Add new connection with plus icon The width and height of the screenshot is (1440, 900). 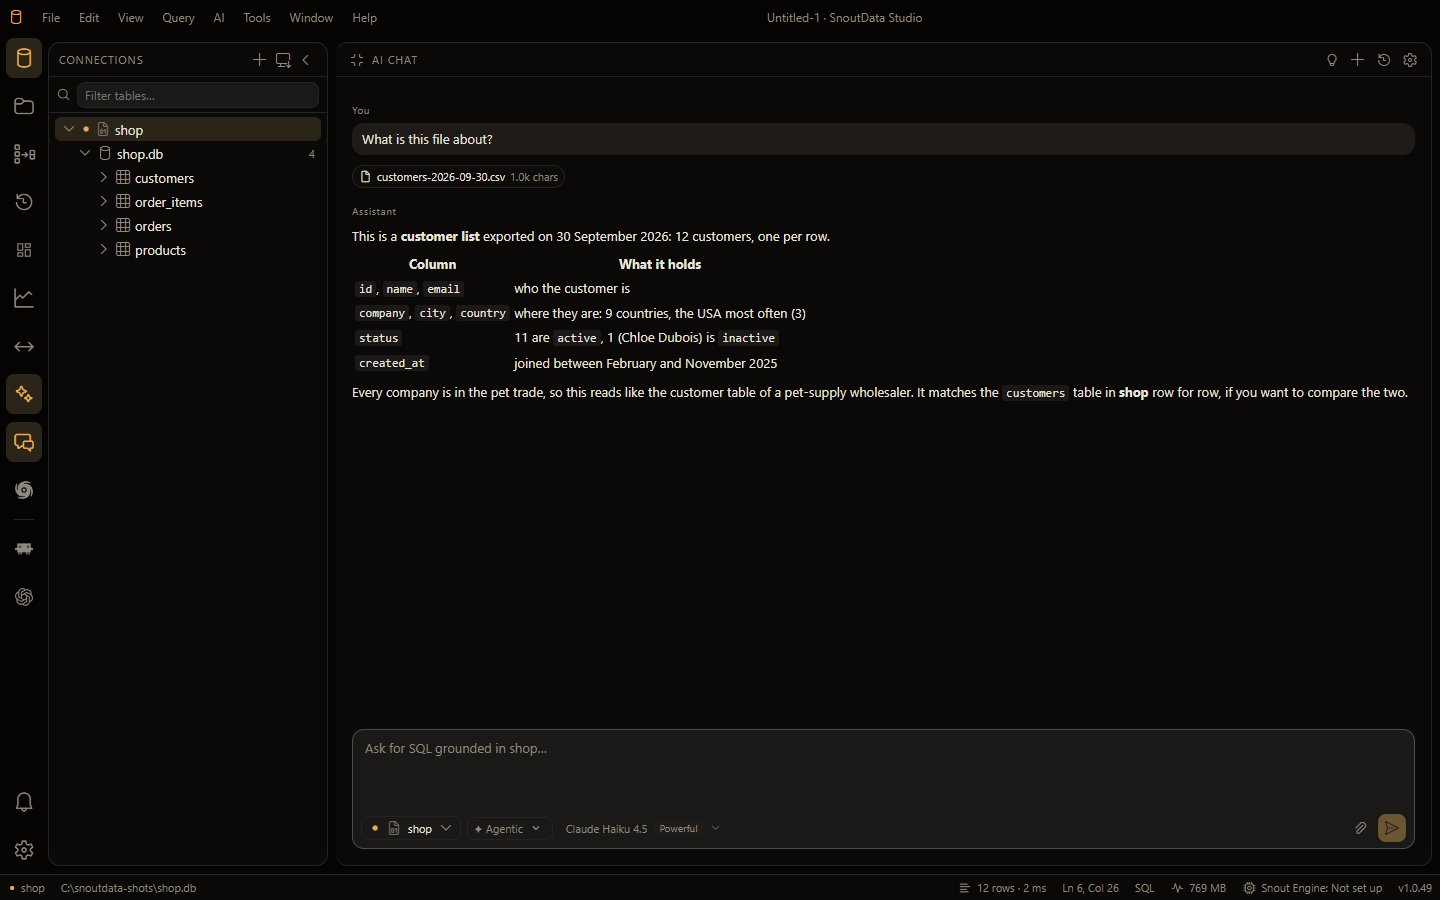pos(259,60)
